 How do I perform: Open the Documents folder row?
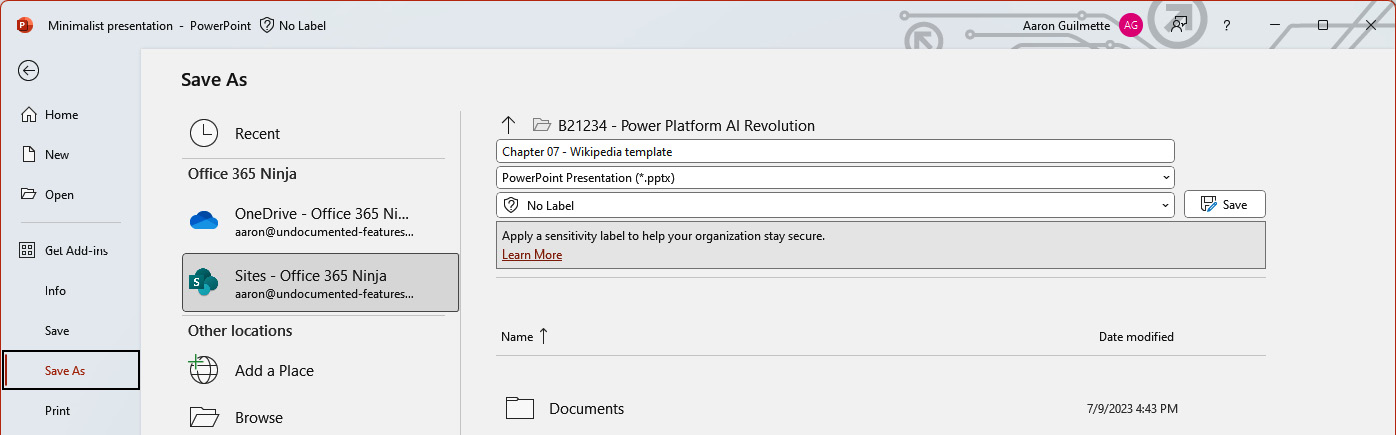(881, 408)
